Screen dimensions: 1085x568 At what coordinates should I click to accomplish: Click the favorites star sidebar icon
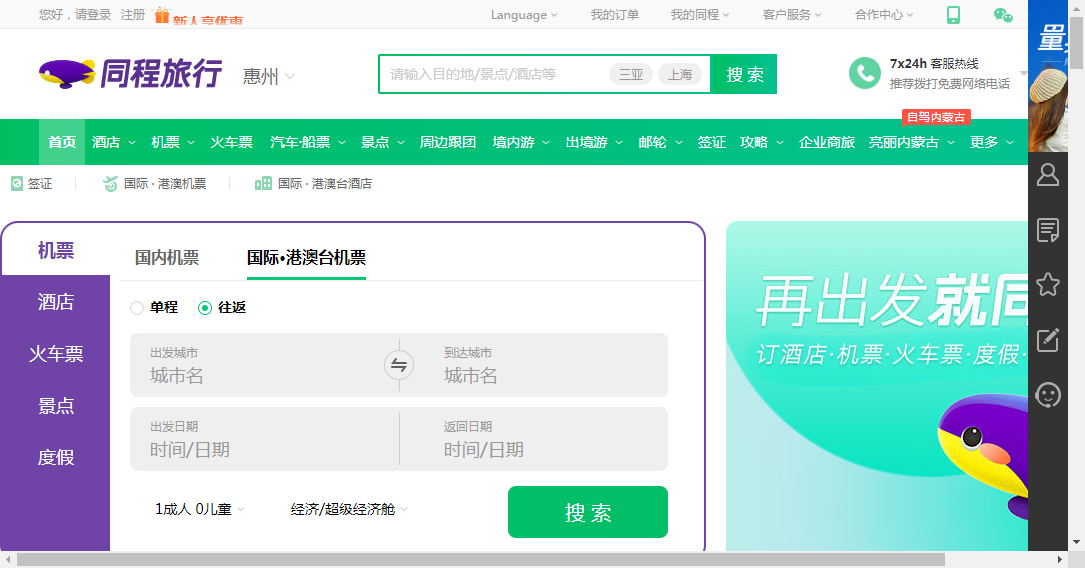pyautogui.click(x=1048, y=285)
